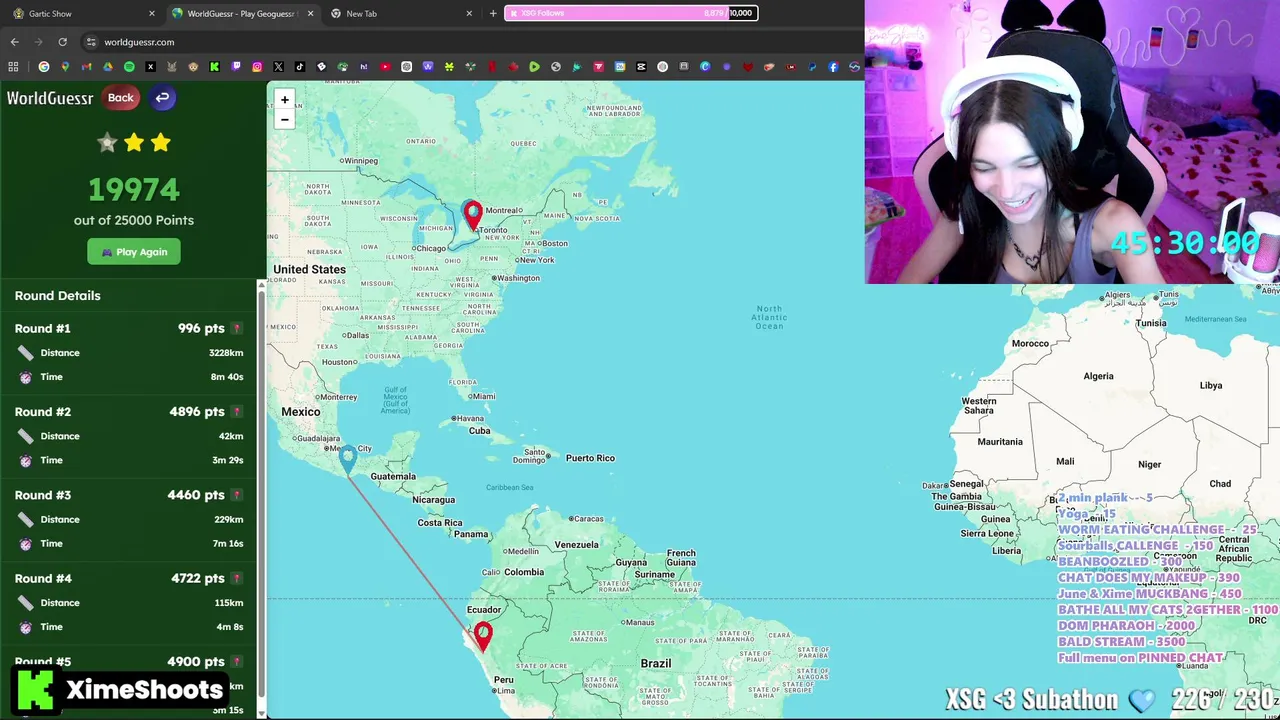Select the Round #4 heading
Image resolution: width=1280 pixels, height=720 pixels.
42,578
